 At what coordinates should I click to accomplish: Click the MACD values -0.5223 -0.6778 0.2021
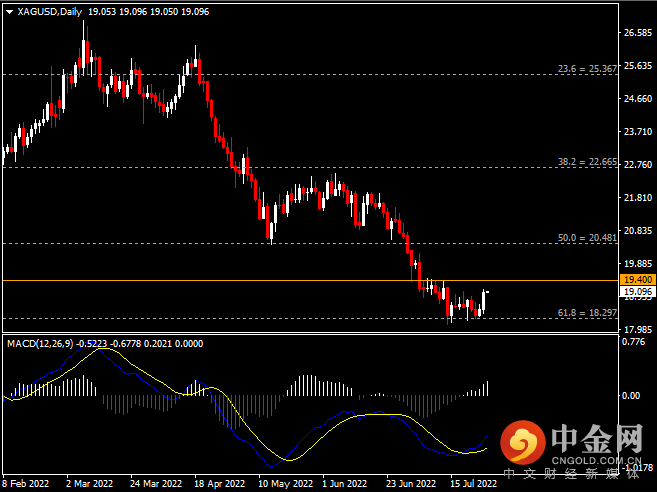[124, 344]
